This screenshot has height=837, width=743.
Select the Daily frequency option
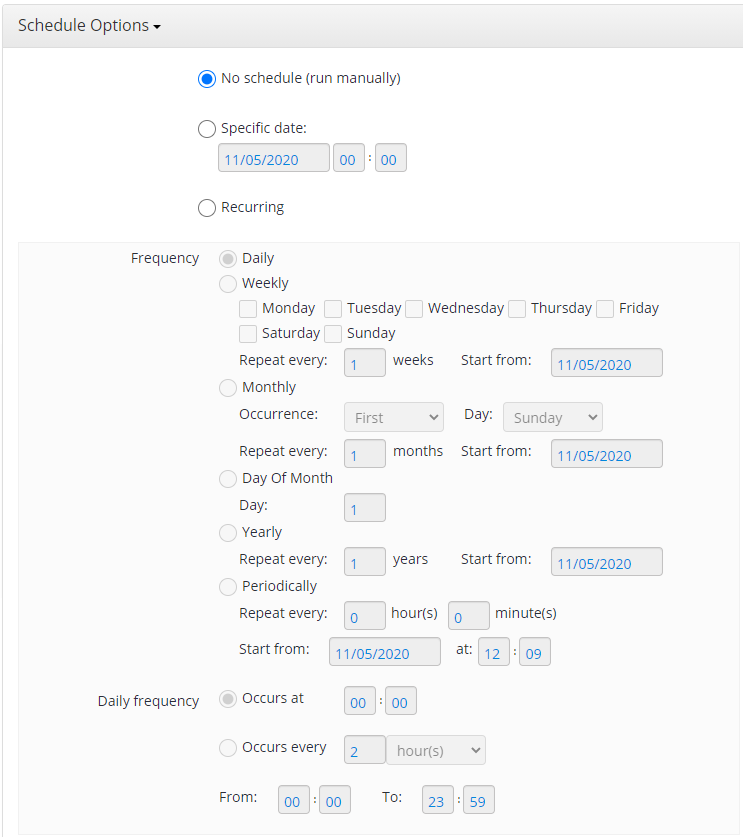point(227,258)
